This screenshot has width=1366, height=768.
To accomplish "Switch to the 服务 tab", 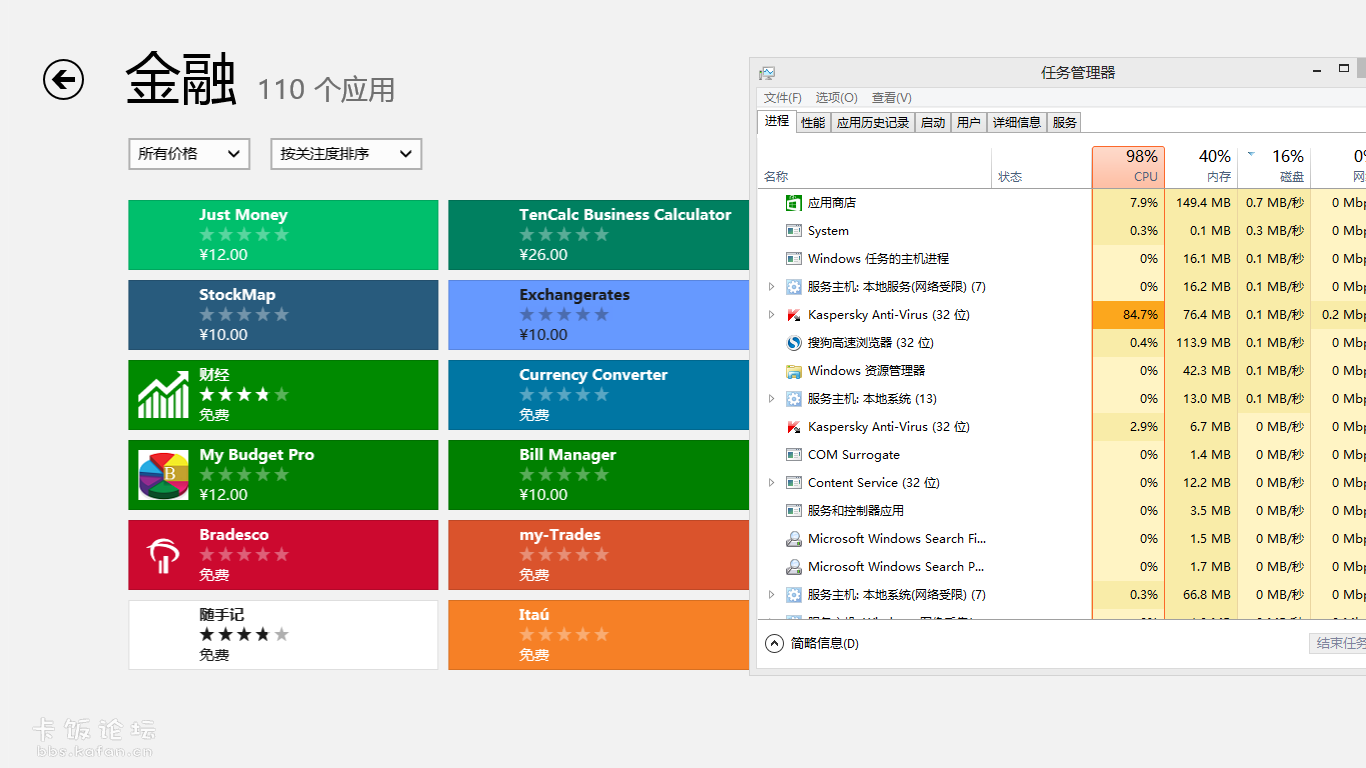I will point(1065,122).
